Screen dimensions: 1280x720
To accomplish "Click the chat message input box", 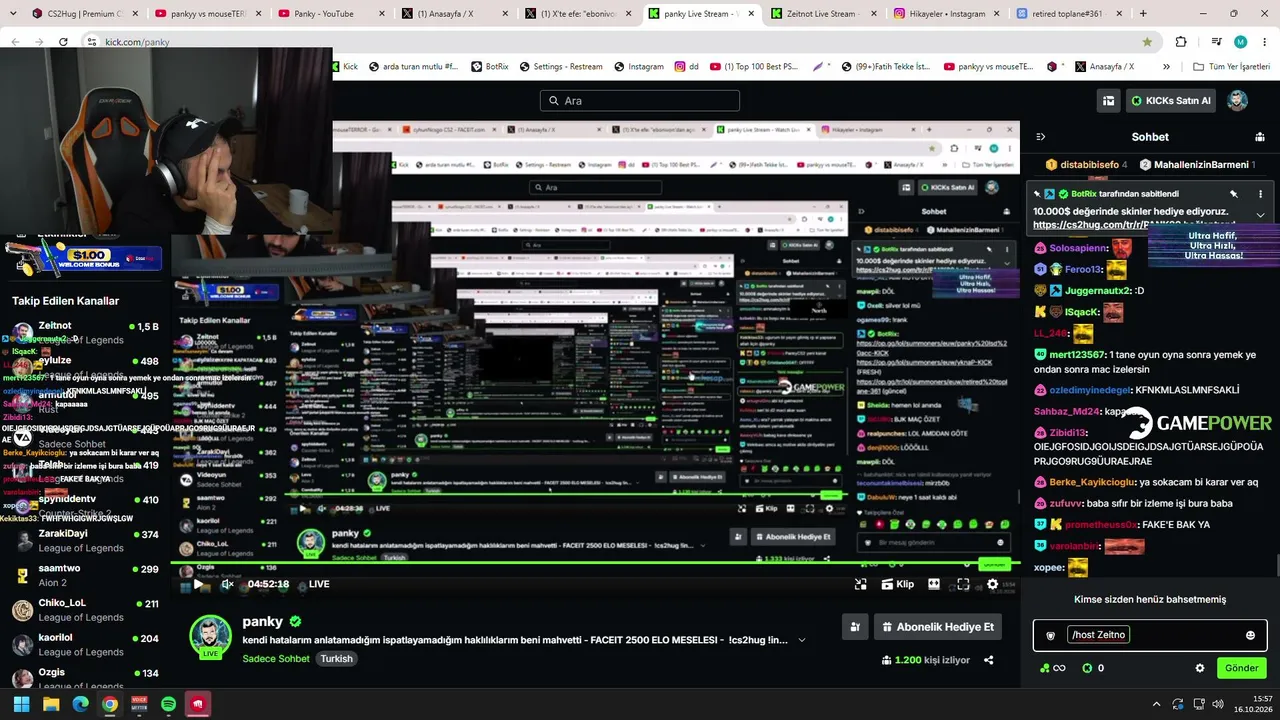I will 1150,635.
